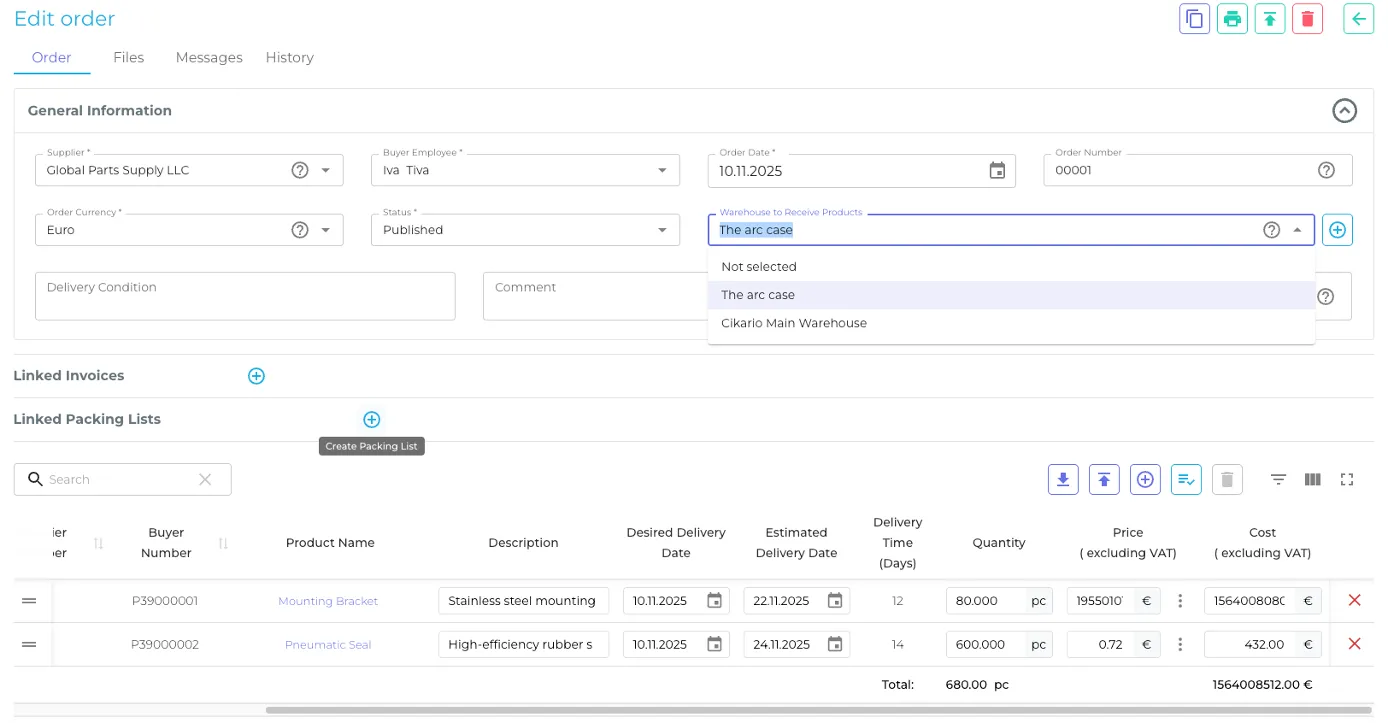Add a new warehouse with plus icon

click(x=1337, y=230)
